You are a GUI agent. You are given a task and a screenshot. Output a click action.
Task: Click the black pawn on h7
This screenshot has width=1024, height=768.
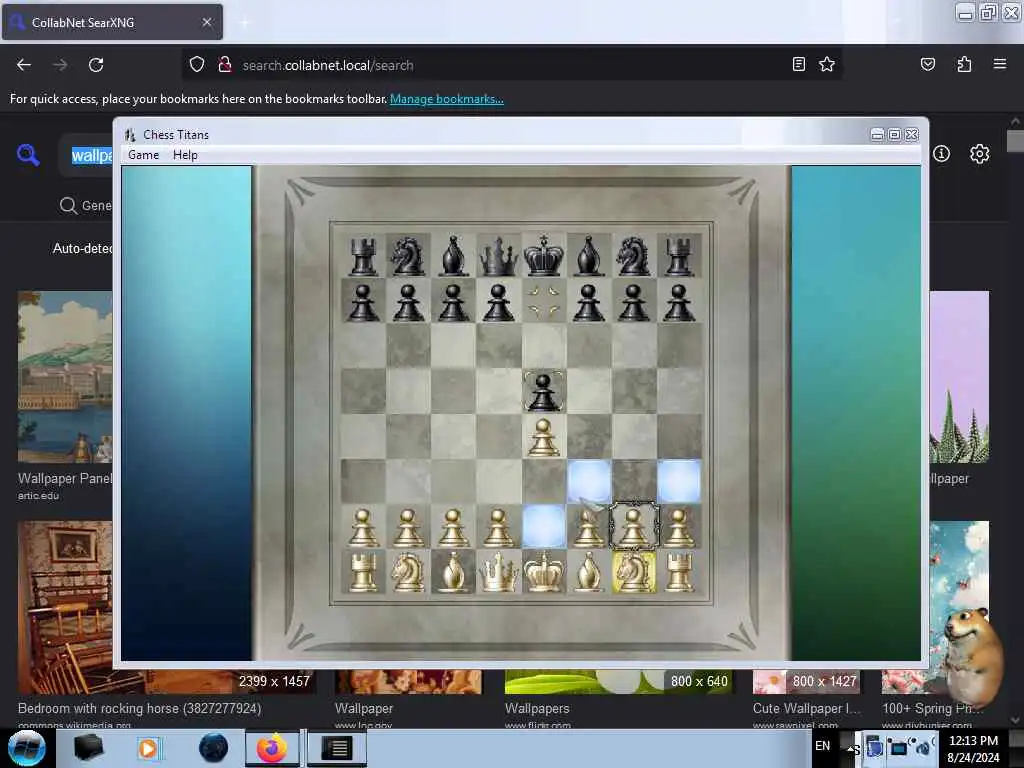[x=679, y=302]
